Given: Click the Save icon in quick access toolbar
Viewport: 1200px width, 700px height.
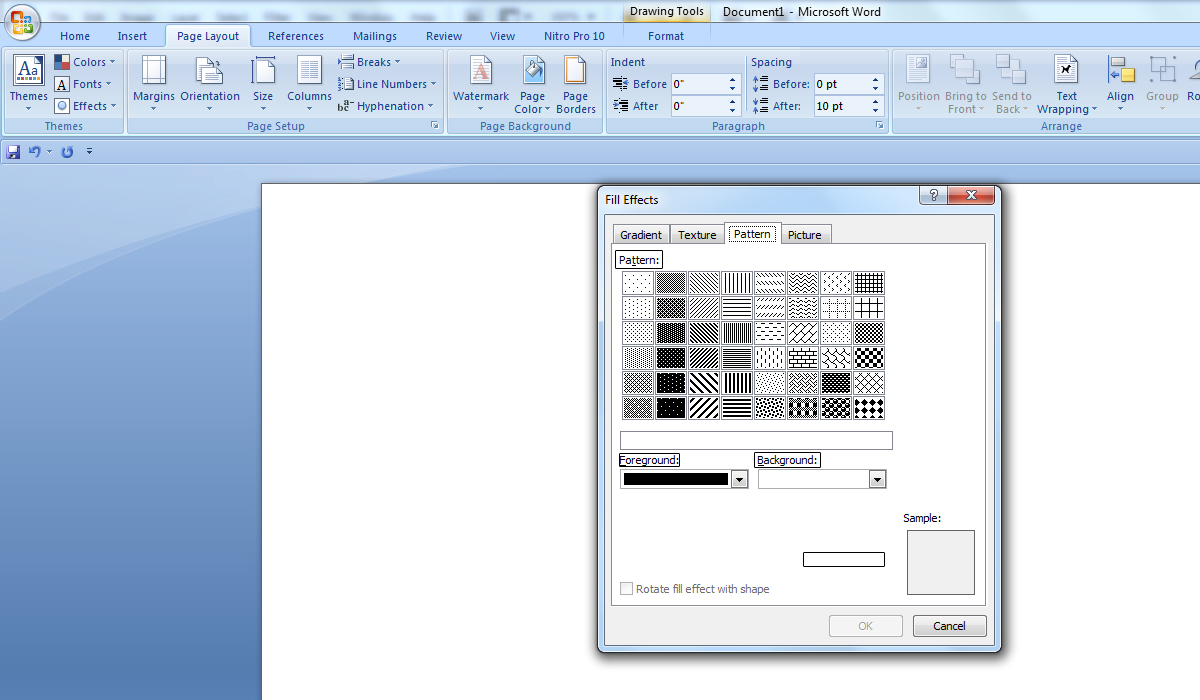Looking at the screenshot, I should click(x=13, y=152).
